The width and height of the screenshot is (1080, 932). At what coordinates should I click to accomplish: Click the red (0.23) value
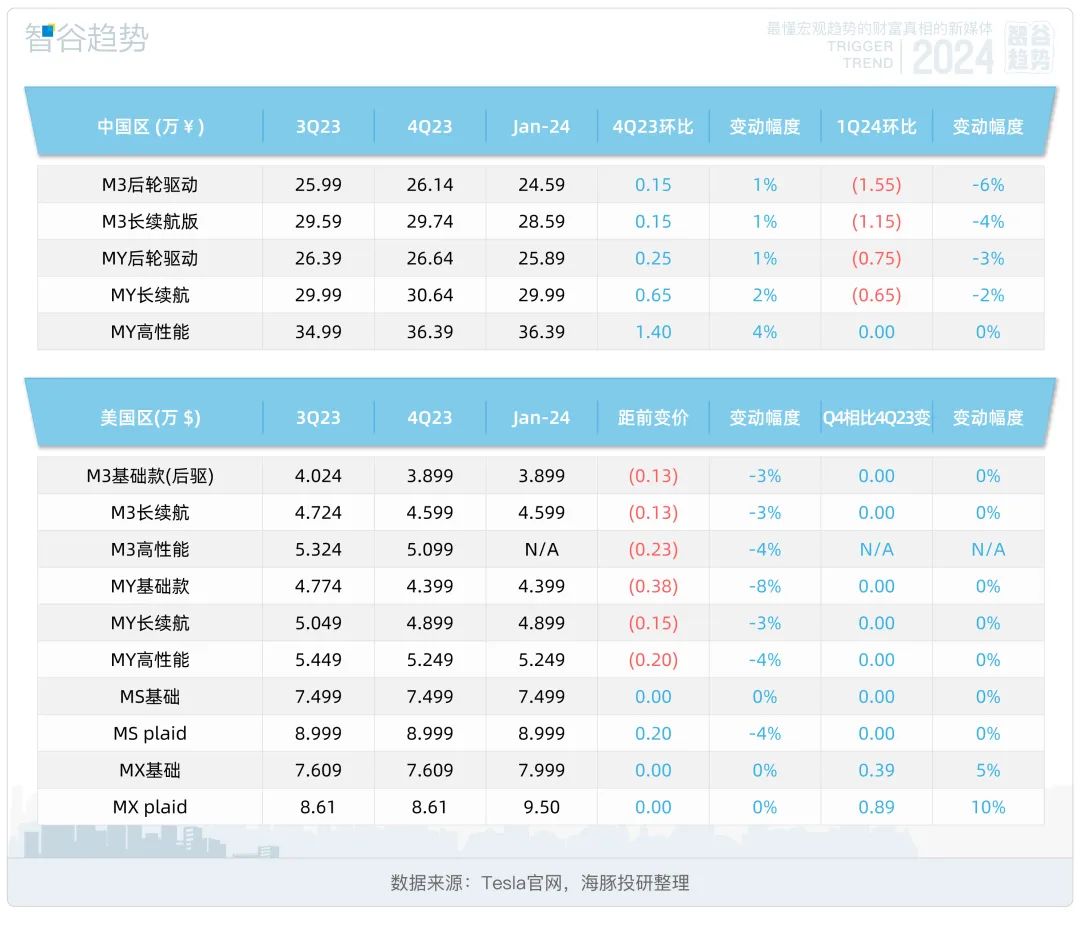(x=653, y=549)
